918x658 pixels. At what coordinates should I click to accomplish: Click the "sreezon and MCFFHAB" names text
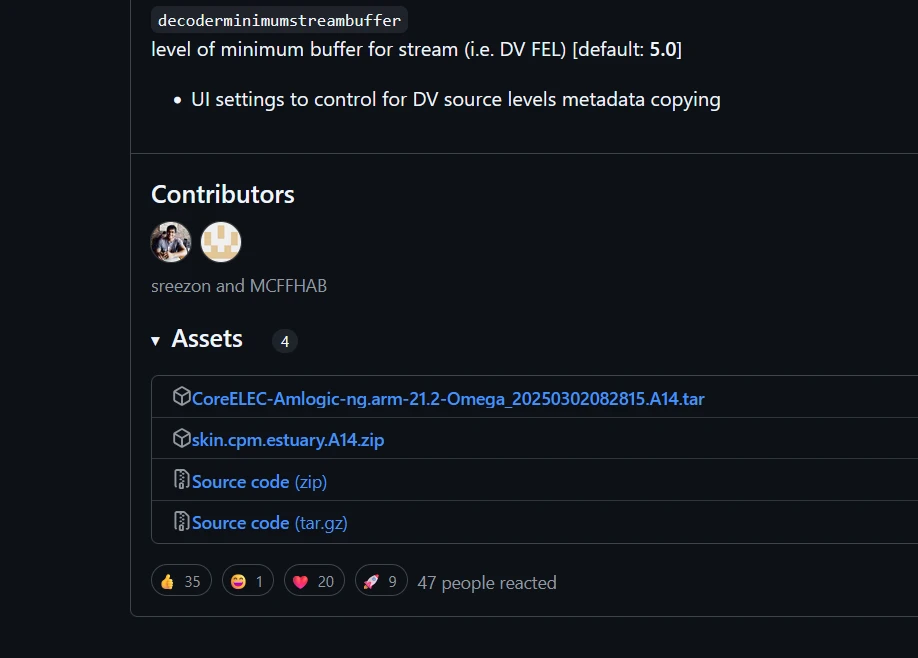239,286
